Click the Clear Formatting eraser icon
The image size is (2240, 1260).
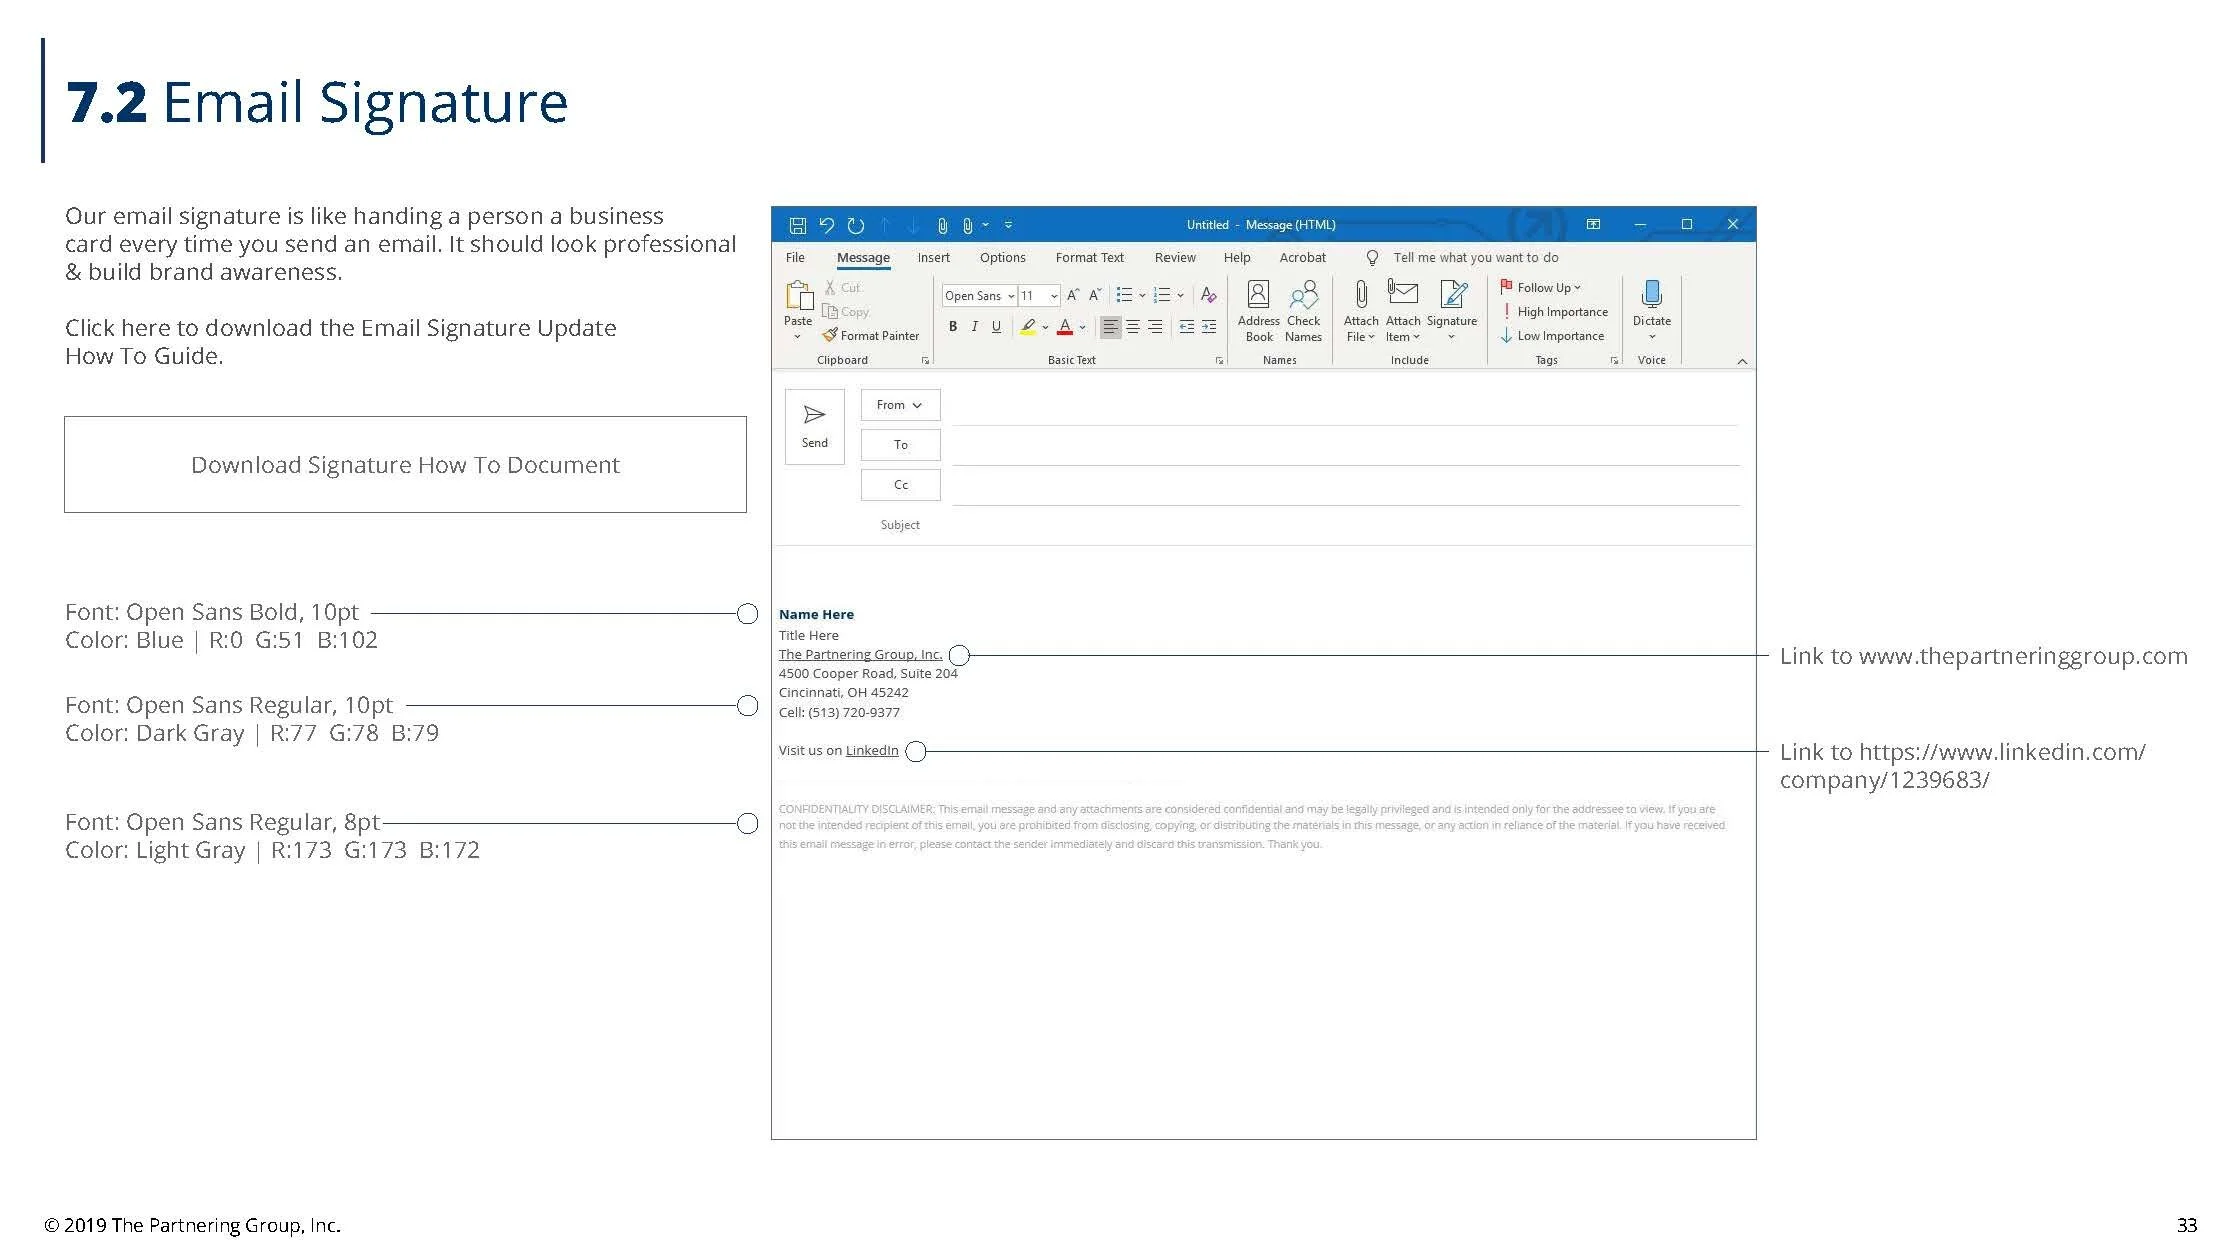click(1208, 295)
